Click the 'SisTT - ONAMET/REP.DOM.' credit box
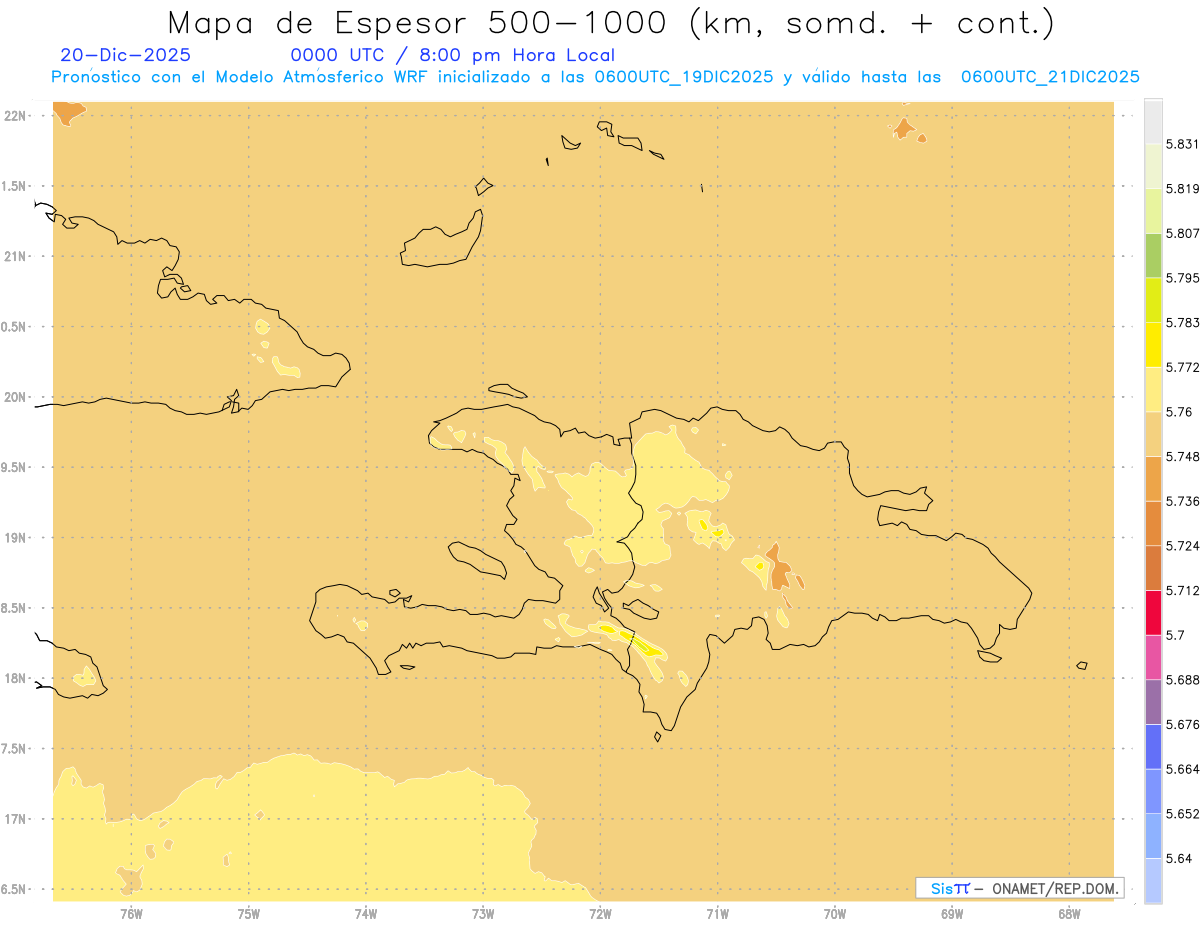The height and width of the screenshot is (927, 1200). [1019, 888]
